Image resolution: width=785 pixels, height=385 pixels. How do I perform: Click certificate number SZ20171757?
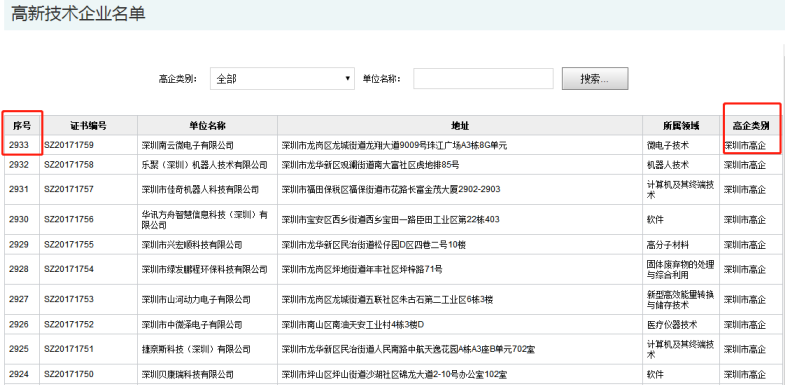pyautogui.click(x=69, y=189)
